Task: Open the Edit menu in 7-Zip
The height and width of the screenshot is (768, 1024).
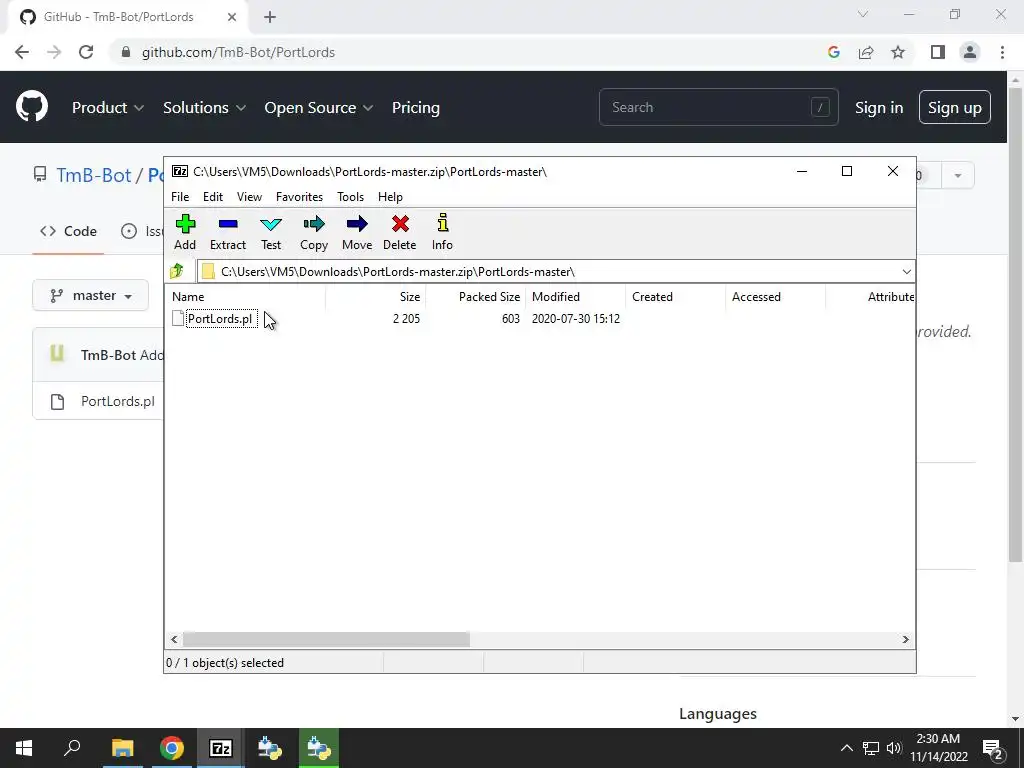Action: (x=213, y=197)
